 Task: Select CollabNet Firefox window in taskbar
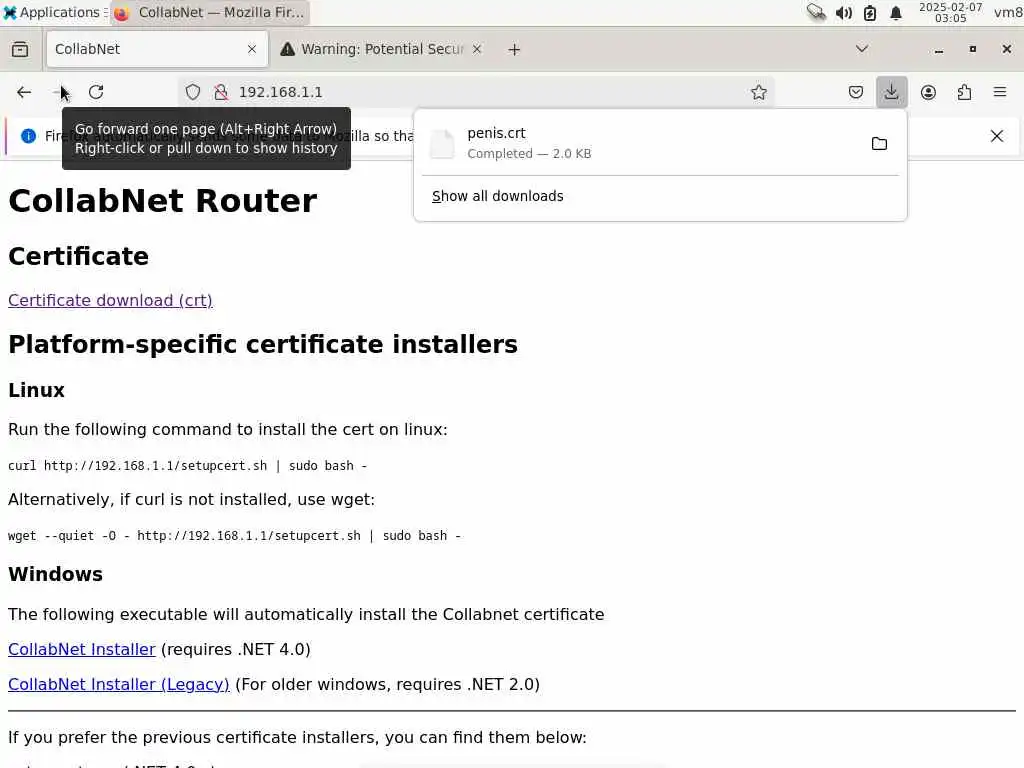(210, 12)
